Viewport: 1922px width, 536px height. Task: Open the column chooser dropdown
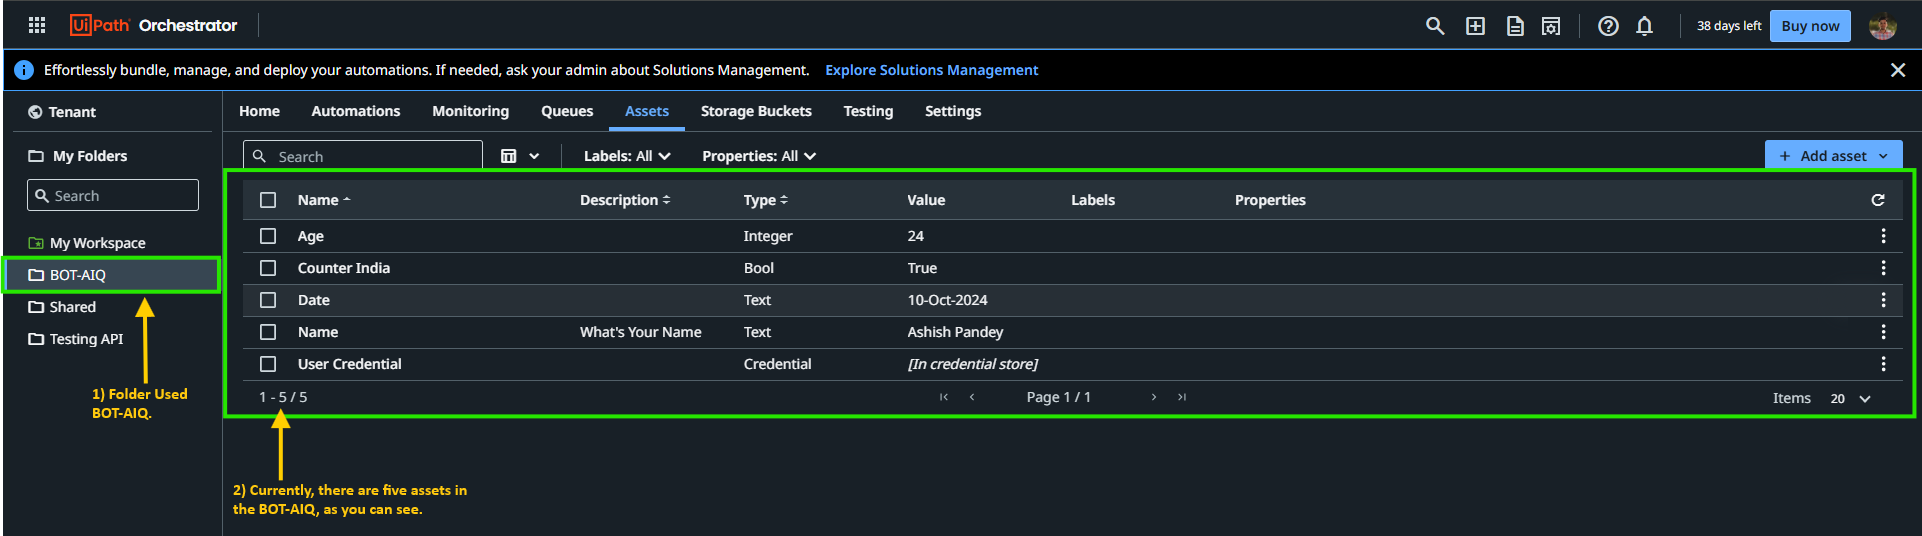pyautogui.click(x=520, y=156)
